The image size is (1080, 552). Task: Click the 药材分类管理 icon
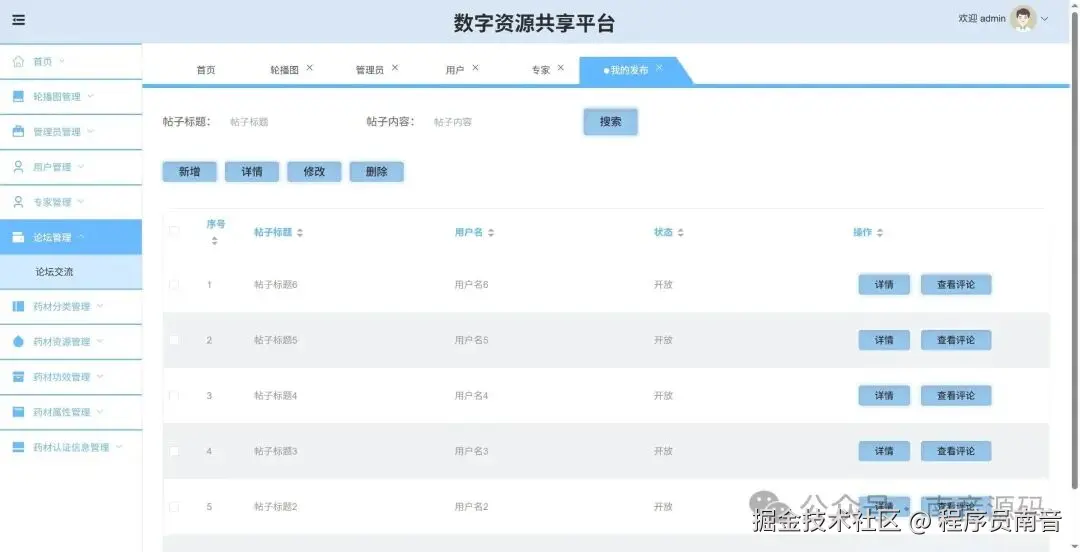click(19, 306)
